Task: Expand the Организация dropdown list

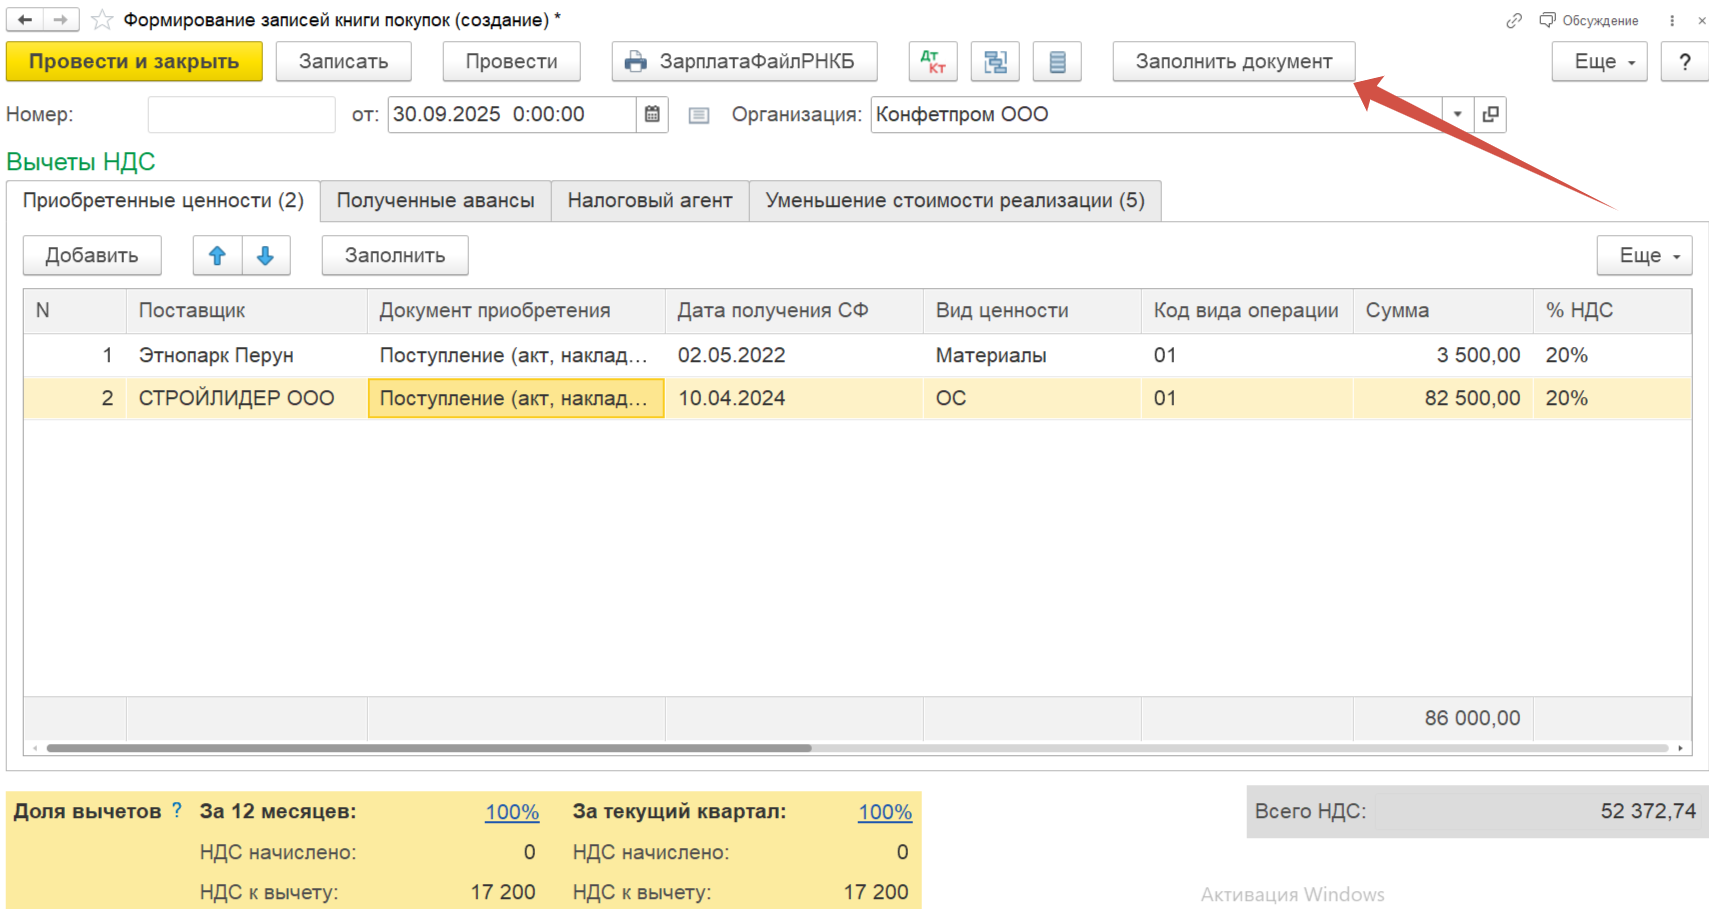Action: [x=1457, y=115]
